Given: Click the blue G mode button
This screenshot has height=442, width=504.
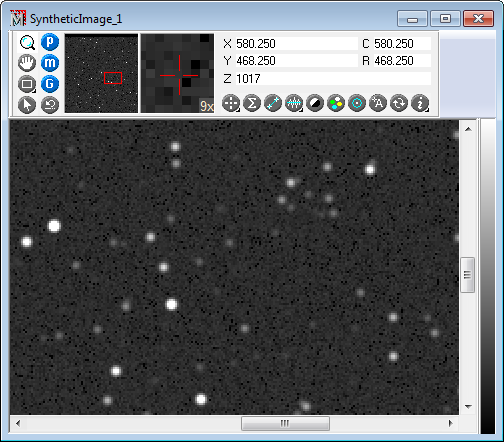Looking at the screenshot, I should [x=50, y=84].
